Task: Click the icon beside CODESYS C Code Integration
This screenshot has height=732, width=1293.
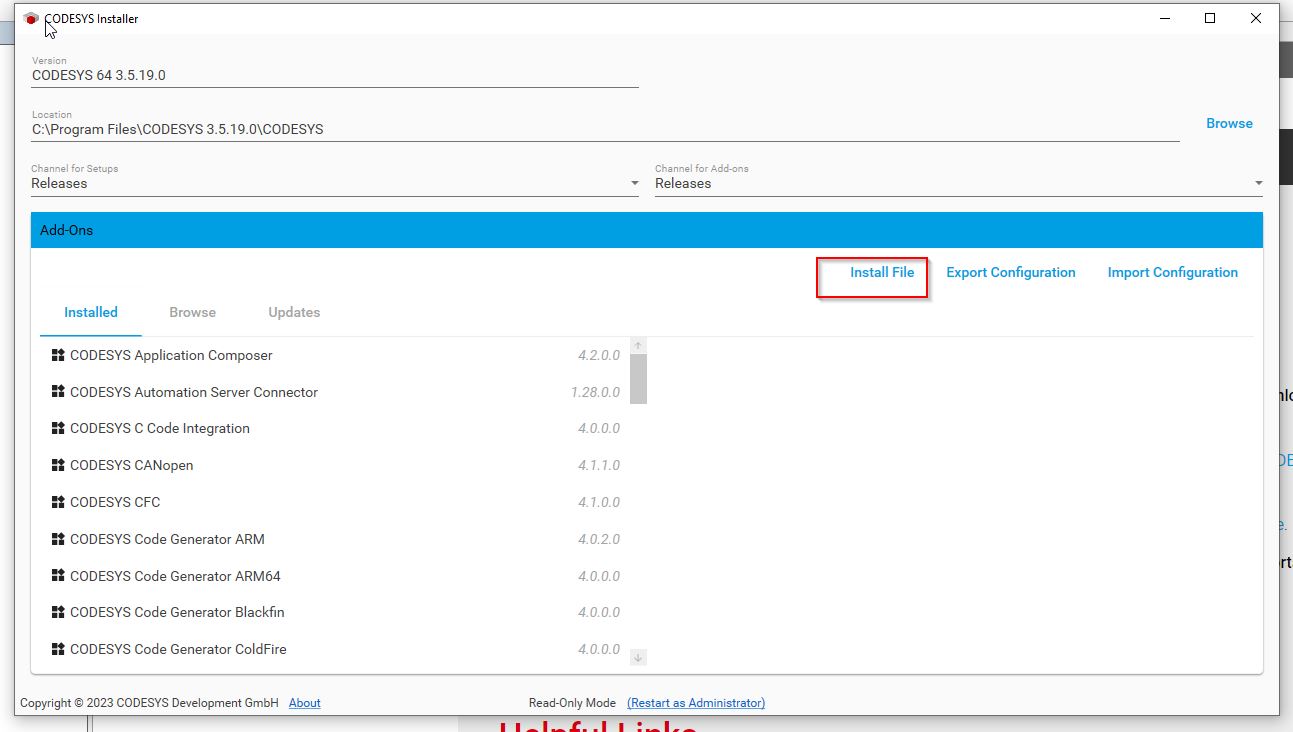Action: click(x=58, y=428)
